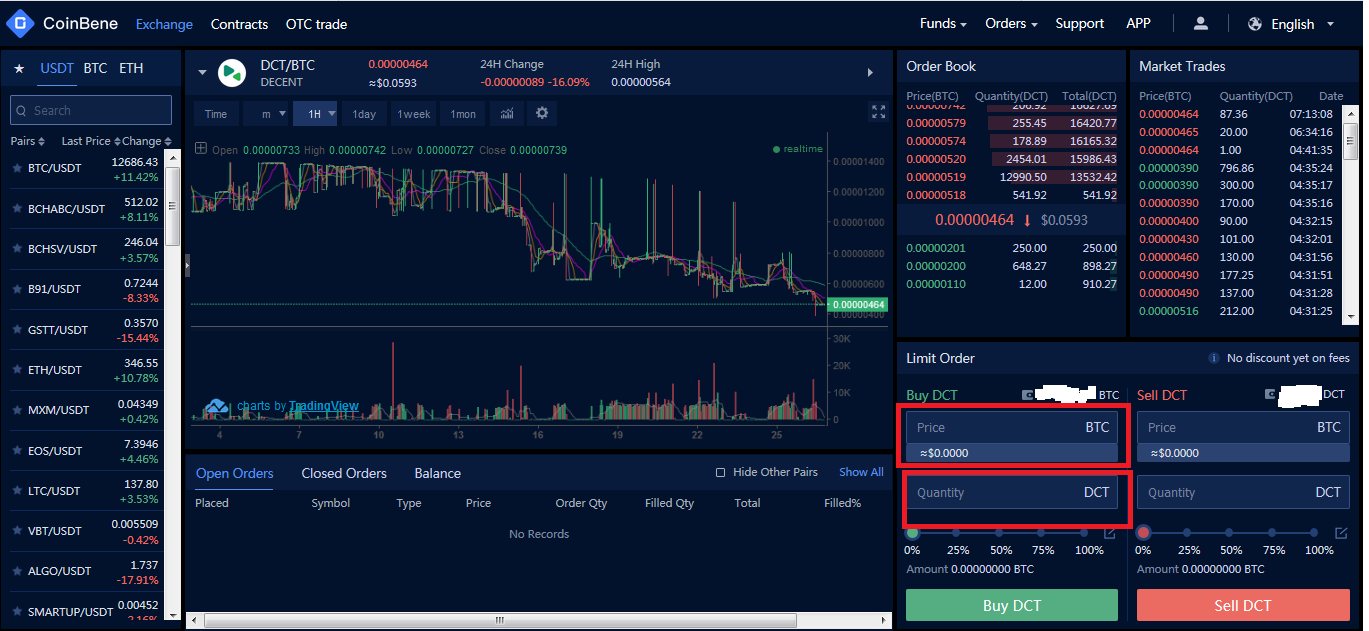Open the Orders dropdown menu
This screenshot has height=631, width=1369.
(1011, 23)
